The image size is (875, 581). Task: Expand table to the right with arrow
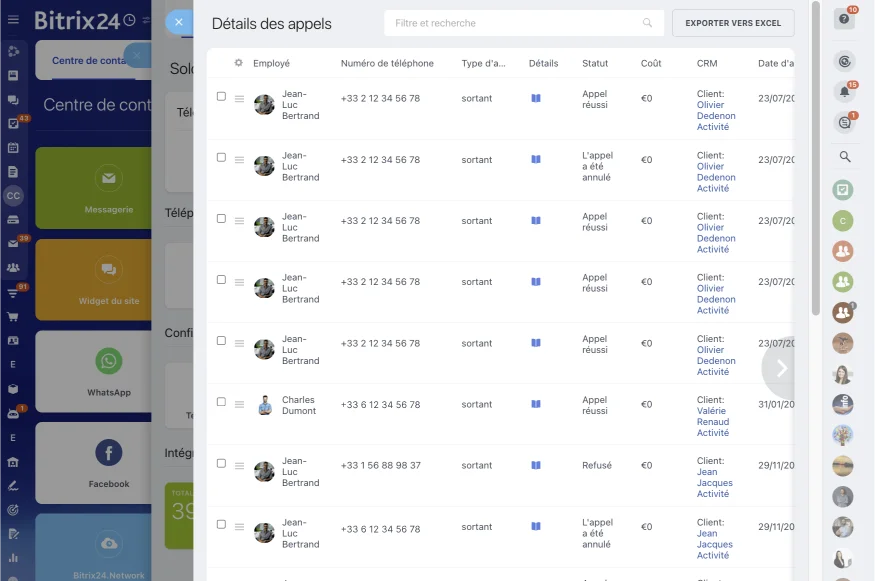(x=781, y=368)
